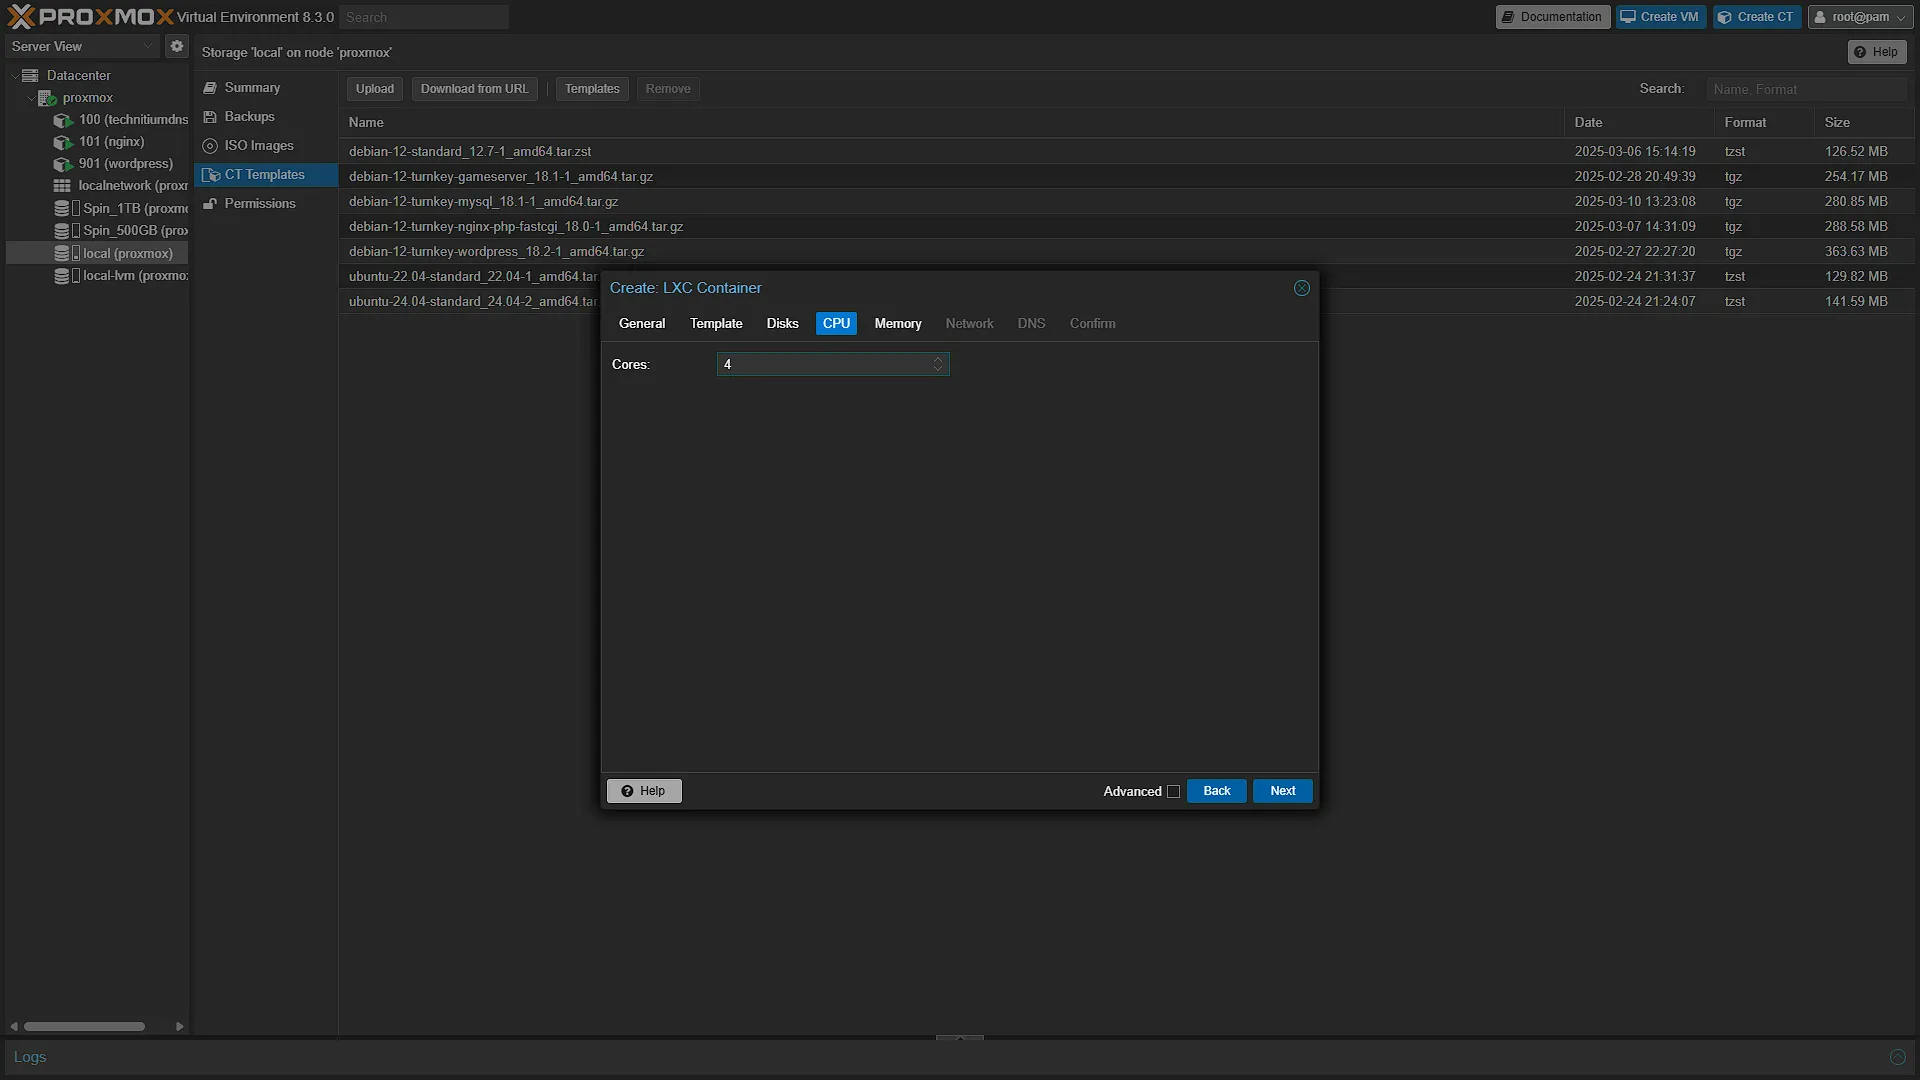Select the proxmox node icon
The image size is (1920, 1080).
point(47,98)
